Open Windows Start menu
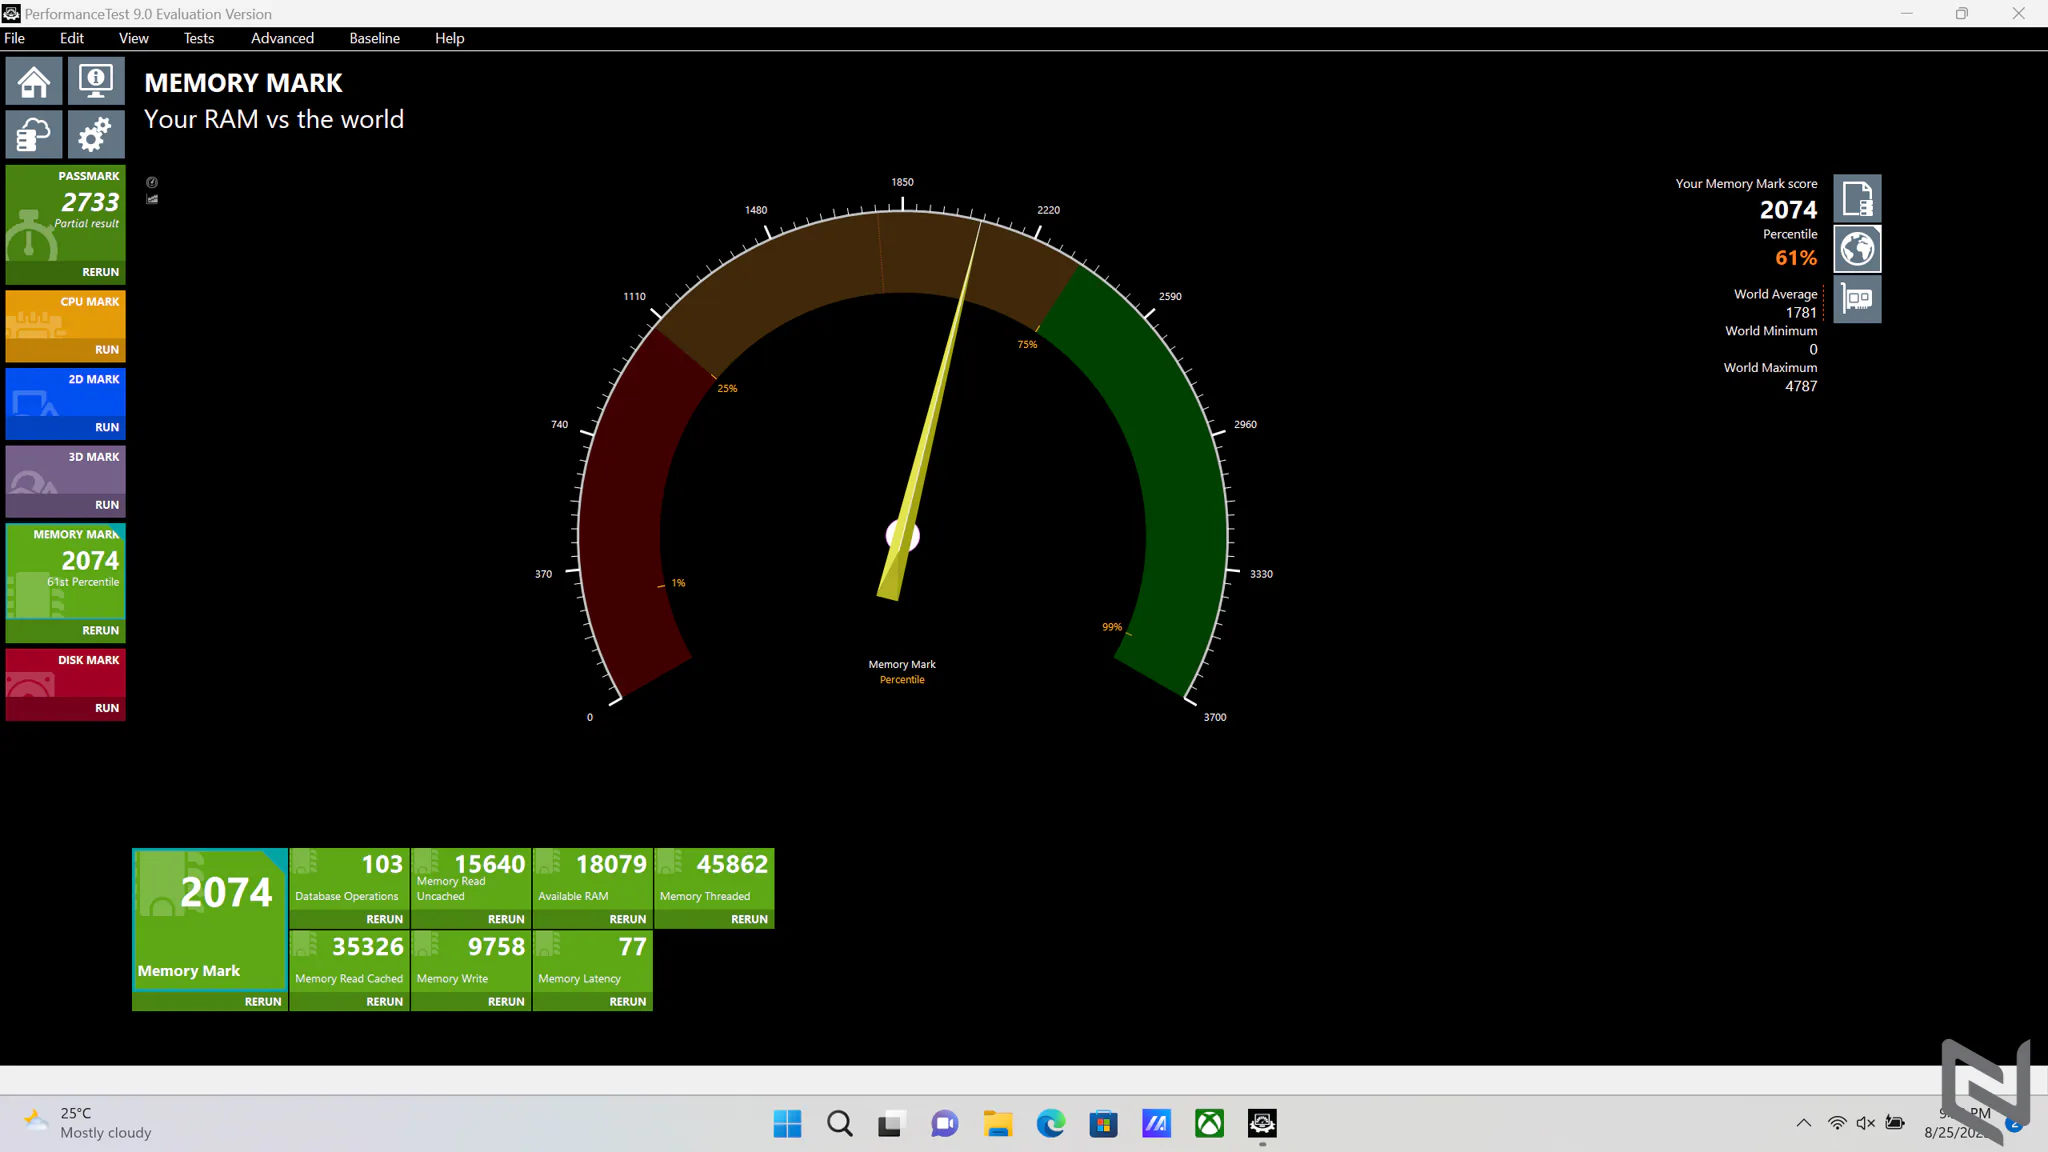Image resolution: width=2048 pixels, height=1152 pixels. (x=787, y=1124)
